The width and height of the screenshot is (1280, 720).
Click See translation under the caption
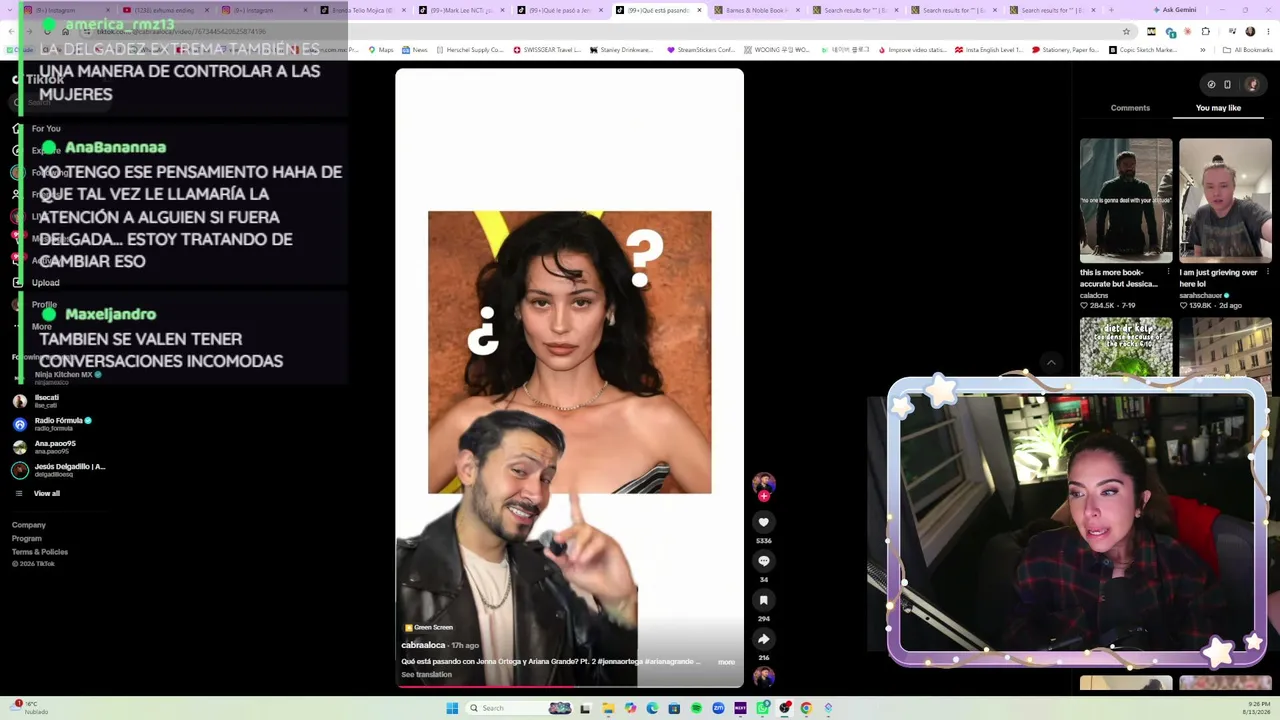click(x=426, y=675)
